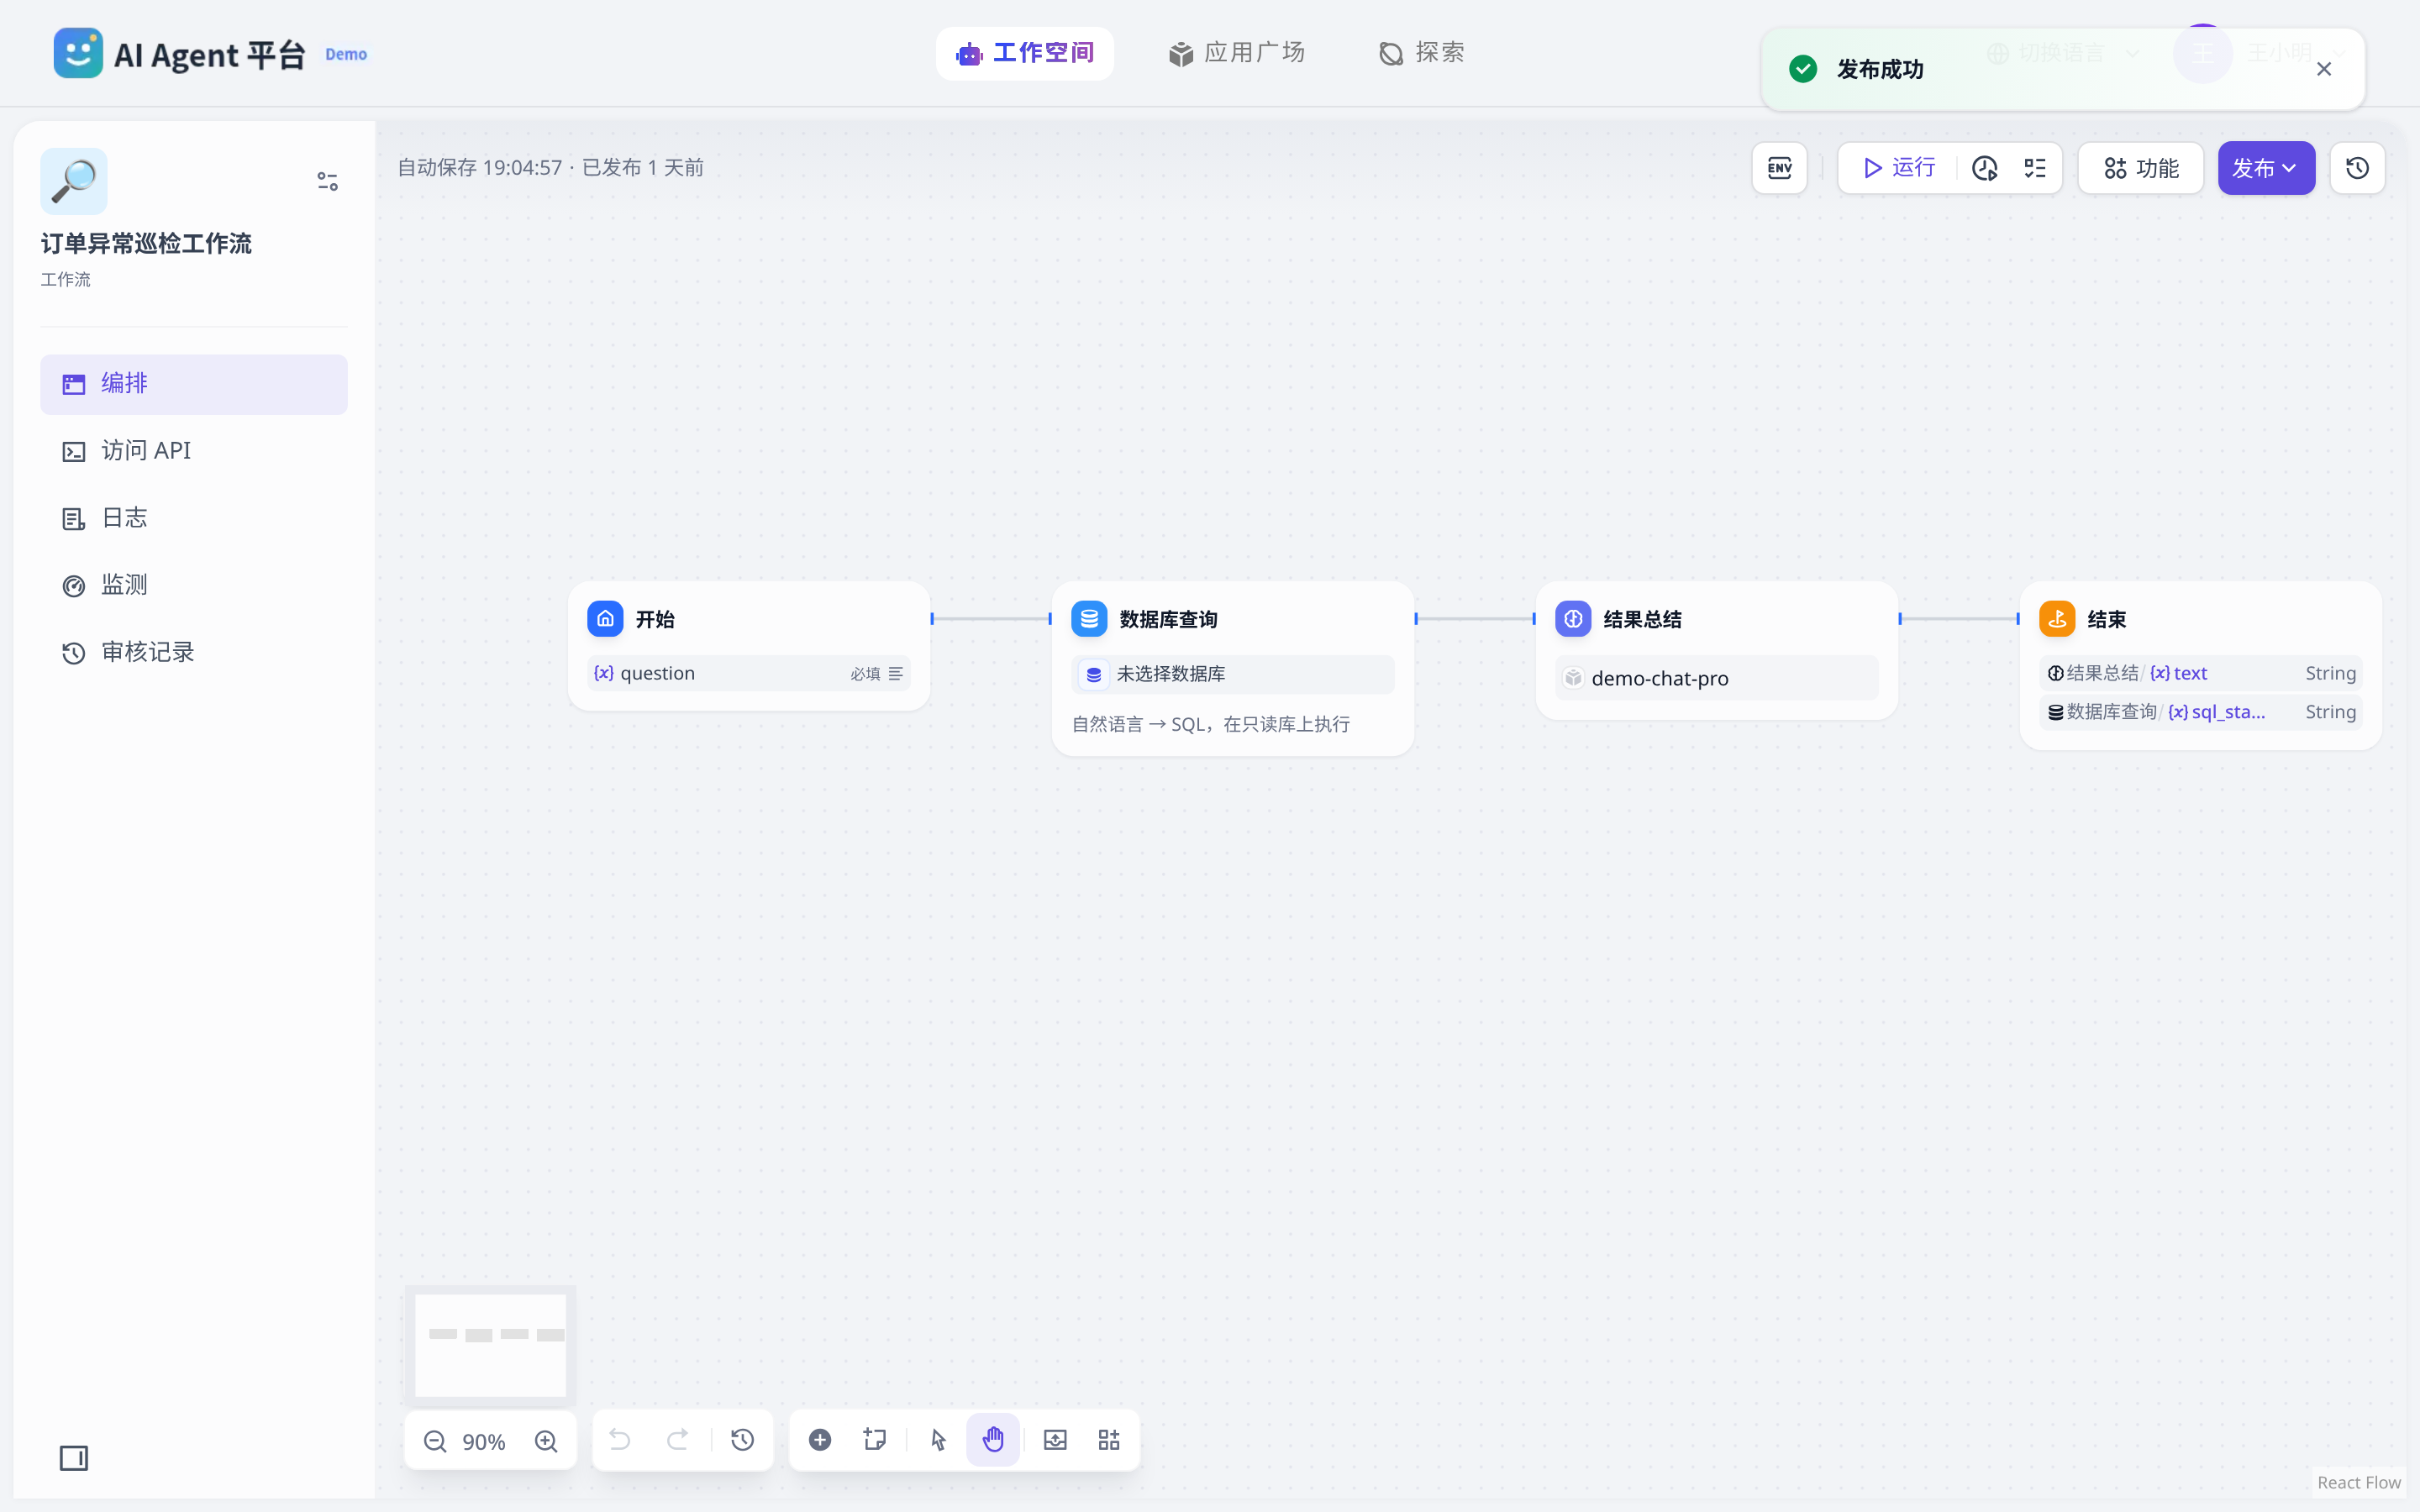The image size is (2420, 1512).
Task: Select the 开始 start node
Action: tap(749, 646)
